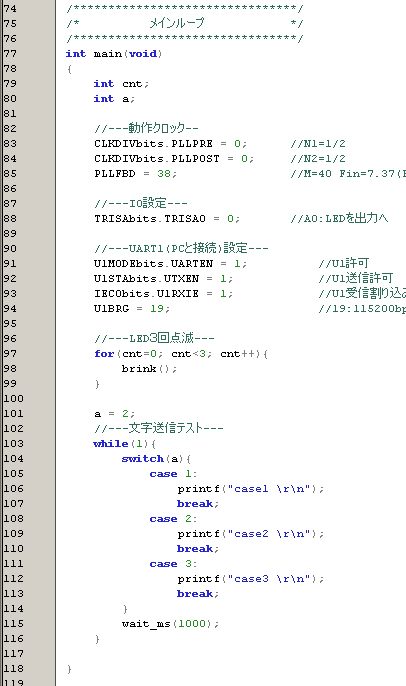The width and height of the screenshot is (406, 686).
Task: Click the printf "case3" line
Action: tap(251, 579)
